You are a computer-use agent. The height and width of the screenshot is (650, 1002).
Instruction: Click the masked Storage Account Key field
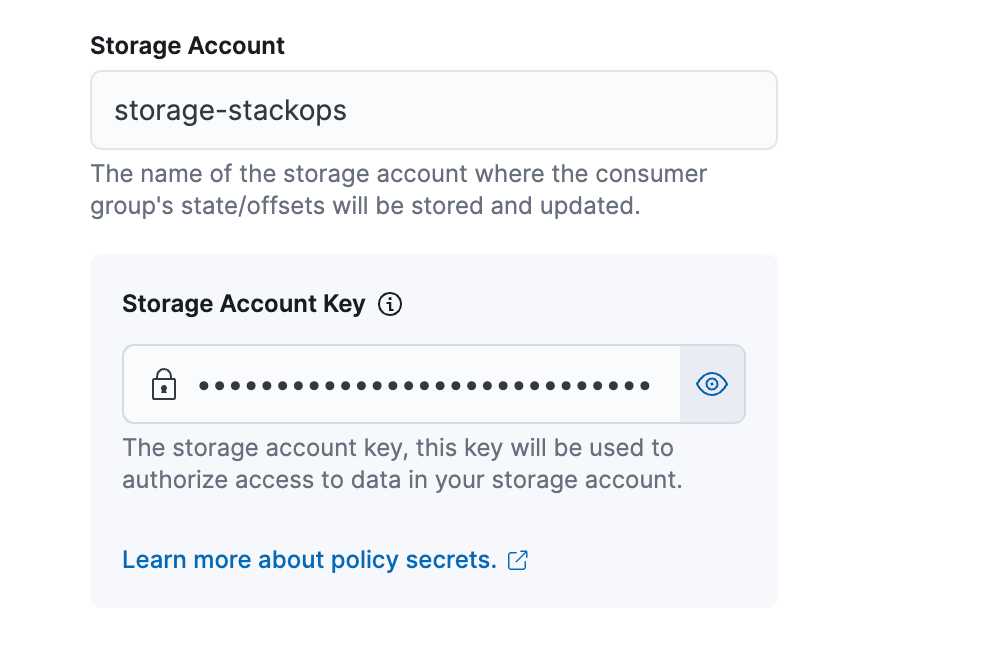click(x=400, y=384)
